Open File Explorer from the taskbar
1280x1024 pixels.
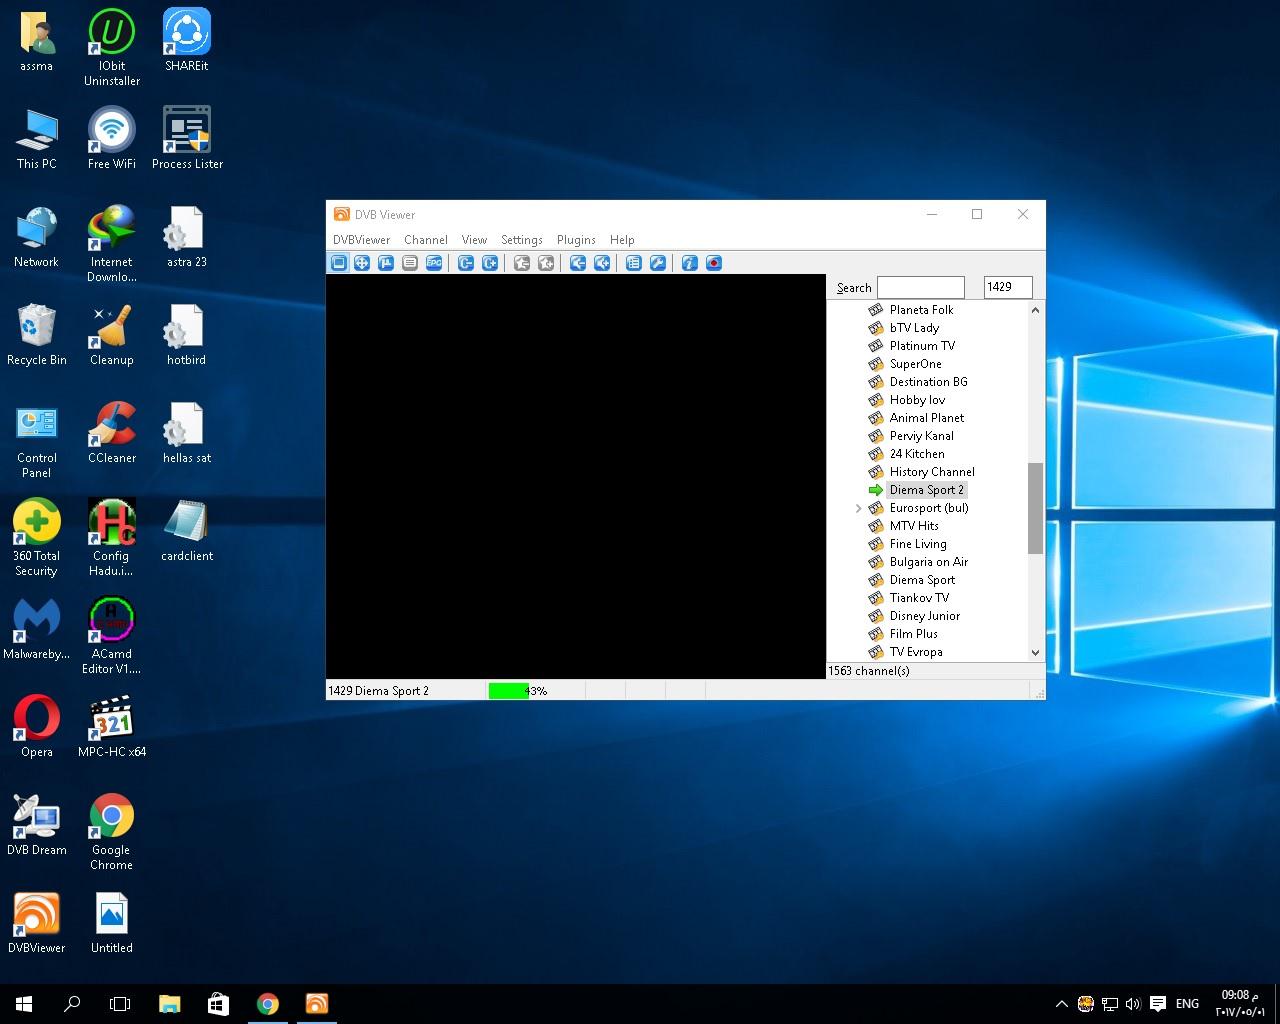click(x=170, y=1004)
